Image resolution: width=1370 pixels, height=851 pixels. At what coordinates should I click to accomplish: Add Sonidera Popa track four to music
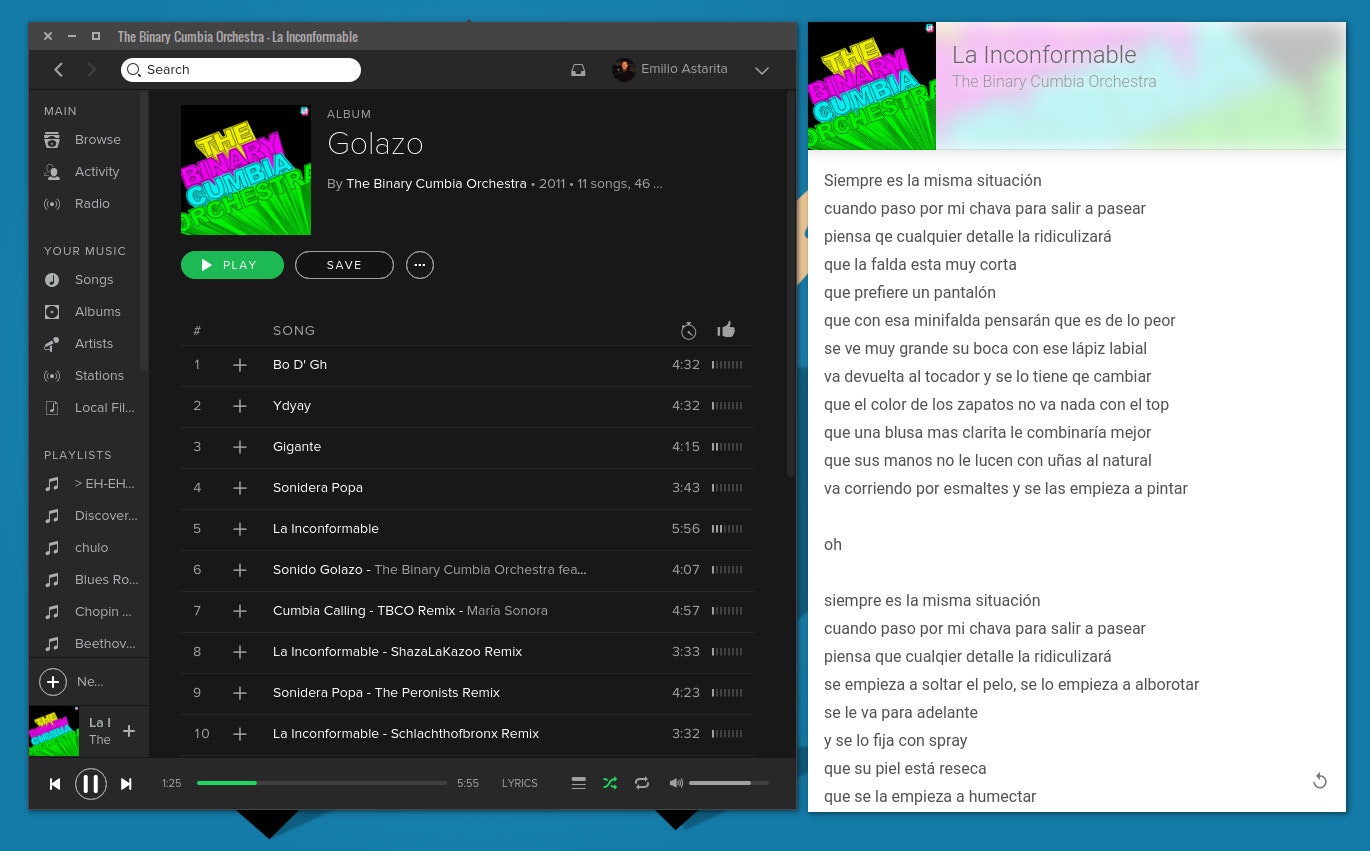pyautogui.click(x=240, y=488)
